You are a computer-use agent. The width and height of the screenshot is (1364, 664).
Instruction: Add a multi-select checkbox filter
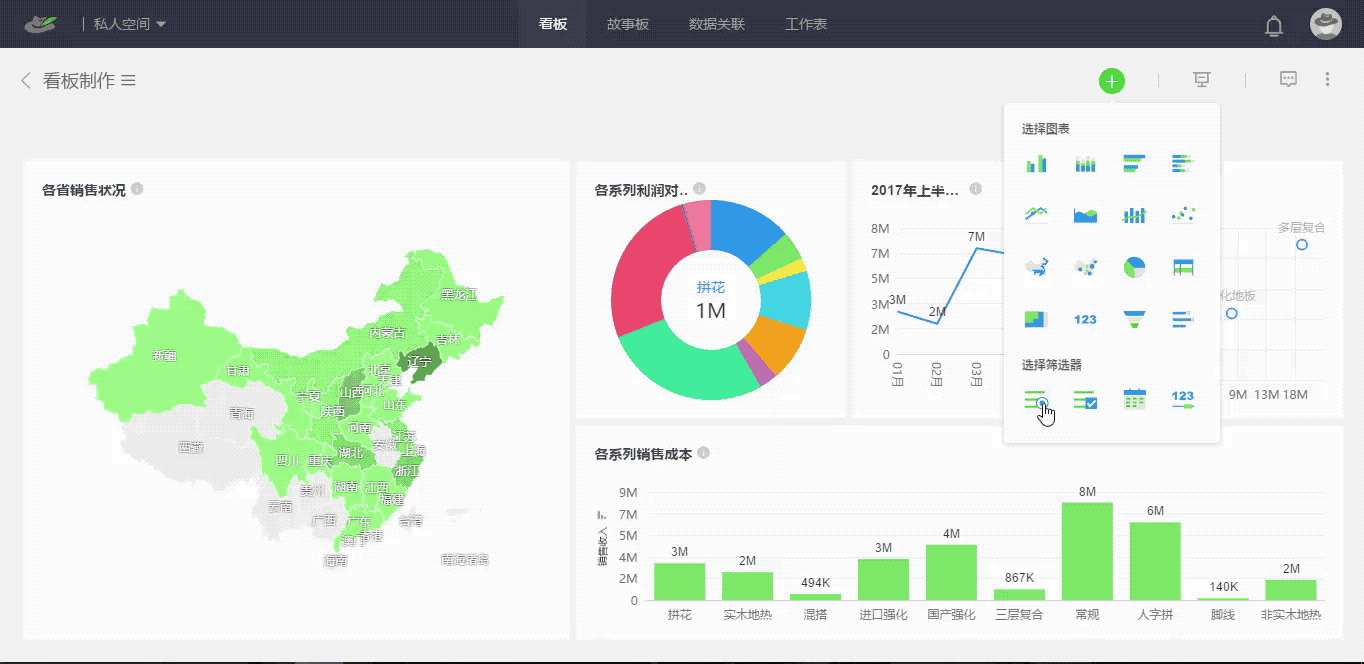(1085, 400)
